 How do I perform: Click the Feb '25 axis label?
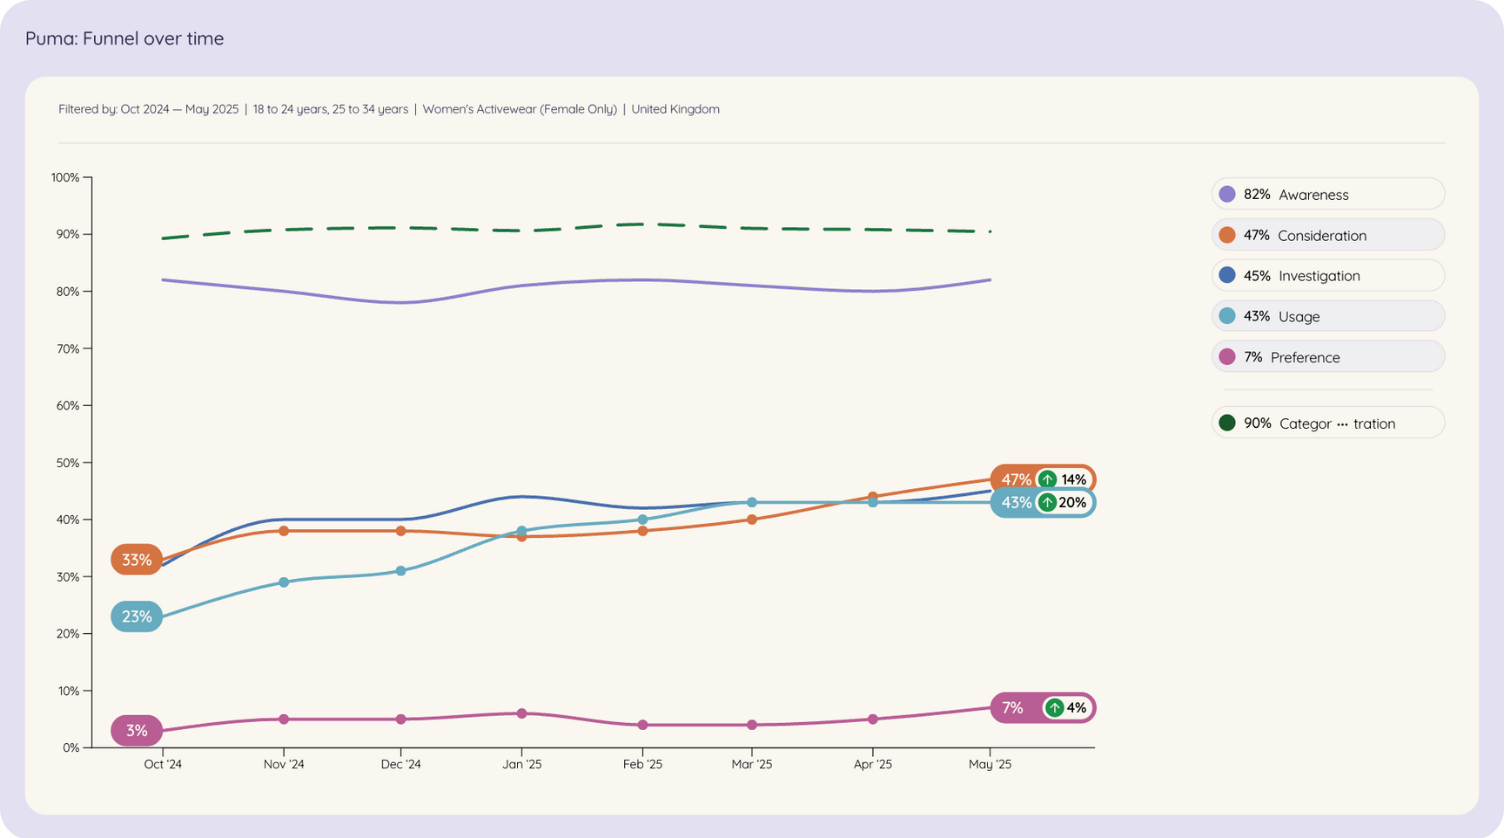(x=643, y=764)
